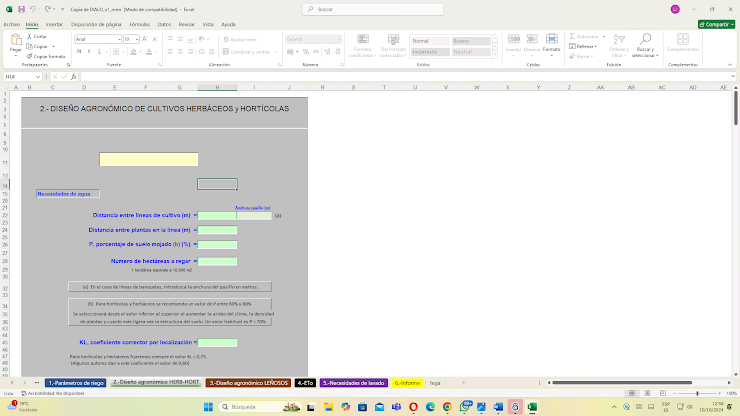Open the font size dropdown
This screenshot has height=416, width=740.
pyautogui.click(x=137, y=39)
